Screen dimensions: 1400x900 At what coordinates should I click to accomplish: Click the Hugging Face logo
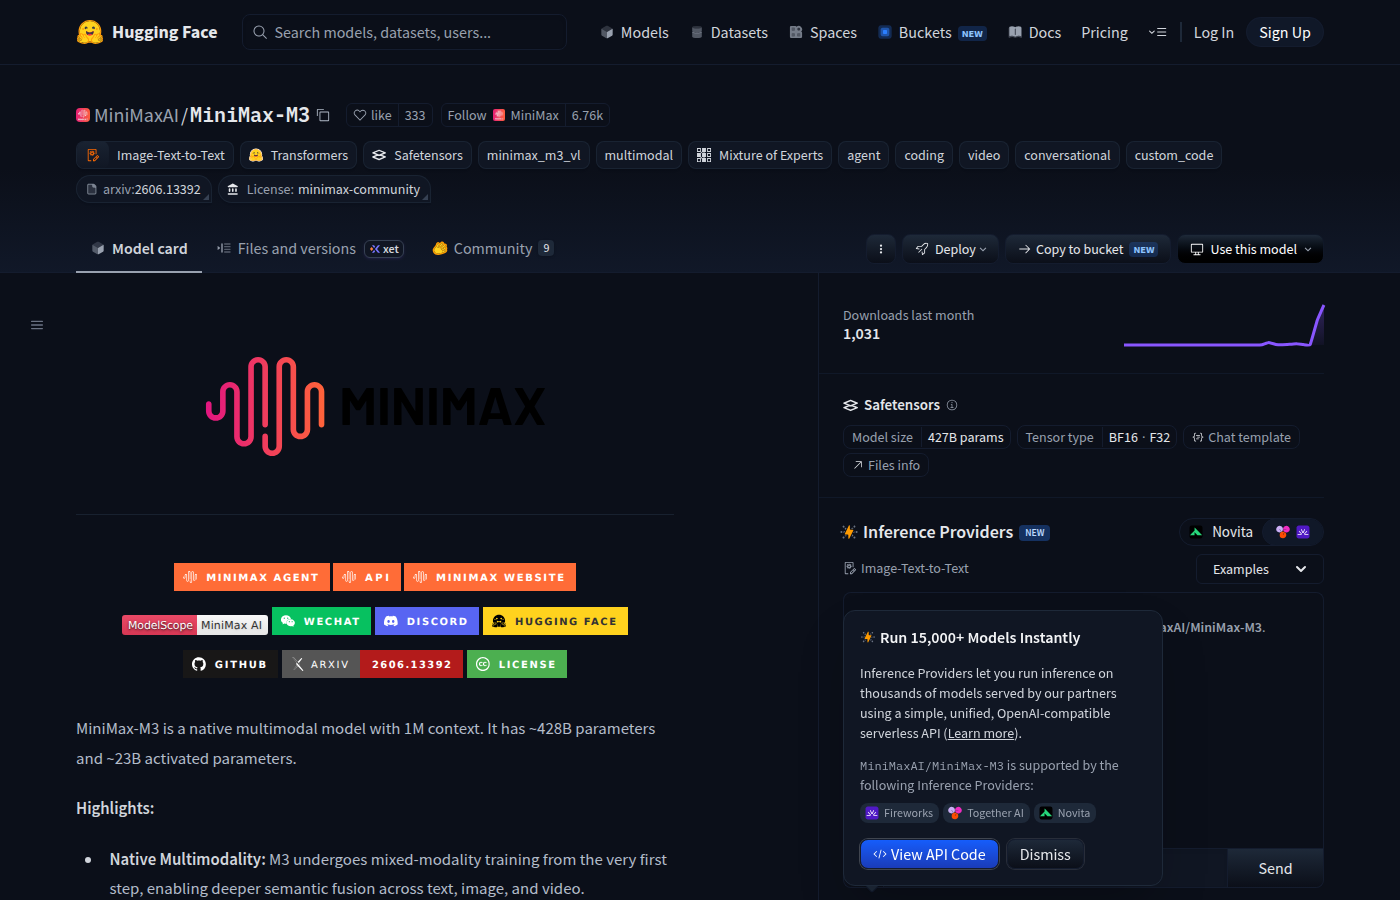[147, 32]
